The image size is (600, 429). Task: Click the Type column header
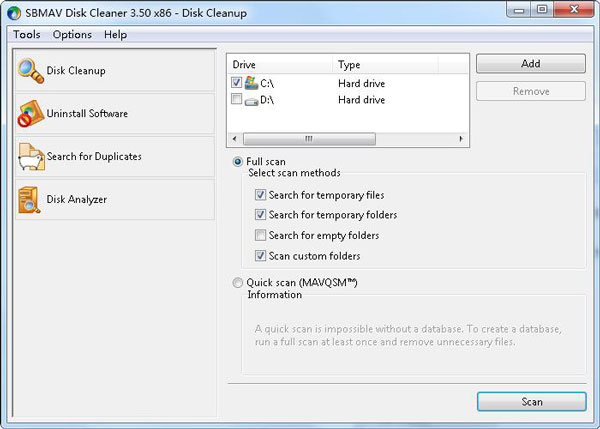(385, 65)
